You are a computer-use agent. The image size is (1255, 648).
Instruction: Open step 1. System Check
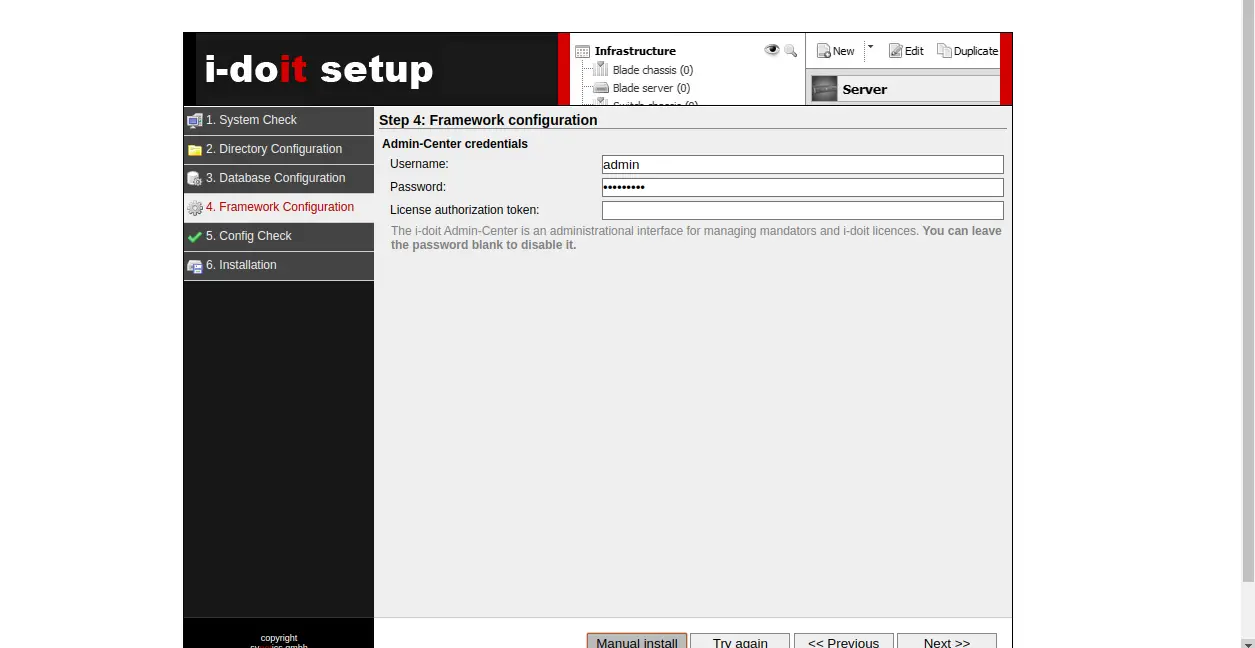(x=278, y=120)
